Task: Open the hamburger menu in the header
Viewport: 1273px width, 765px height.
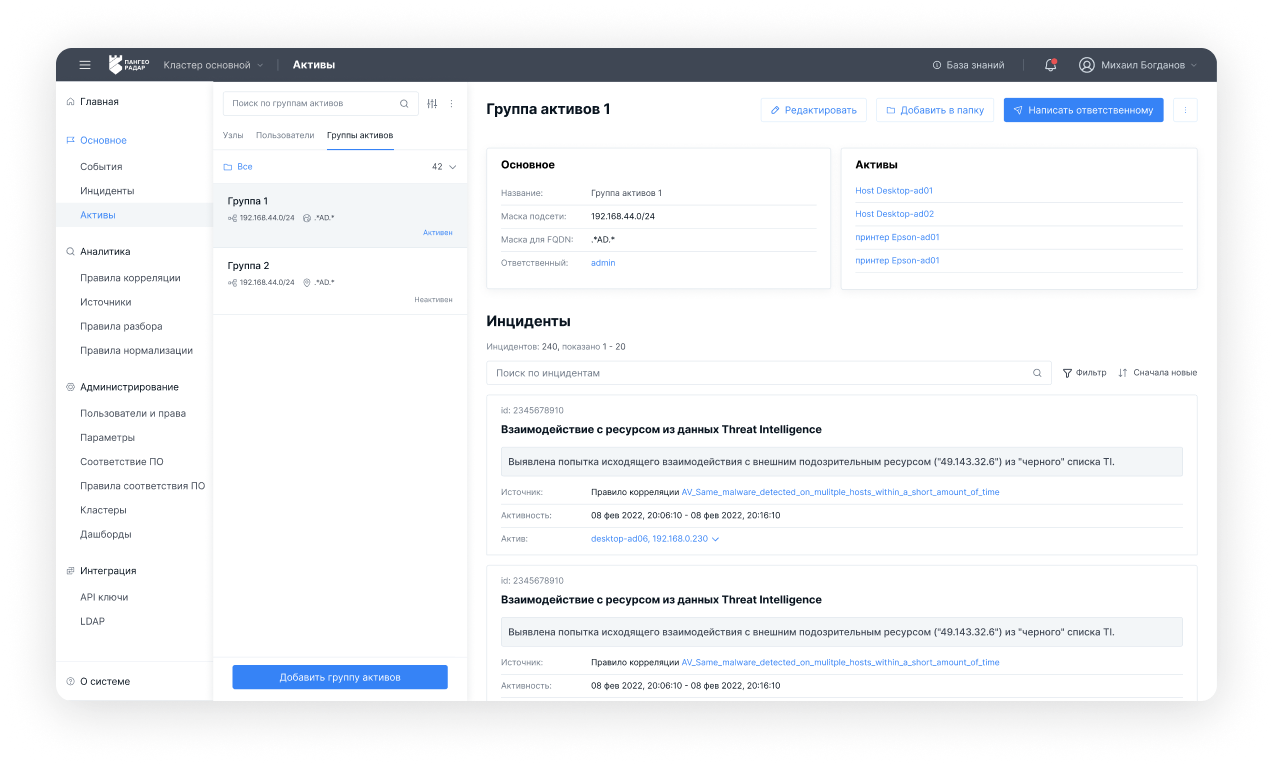Action: [x=85, y=65]
